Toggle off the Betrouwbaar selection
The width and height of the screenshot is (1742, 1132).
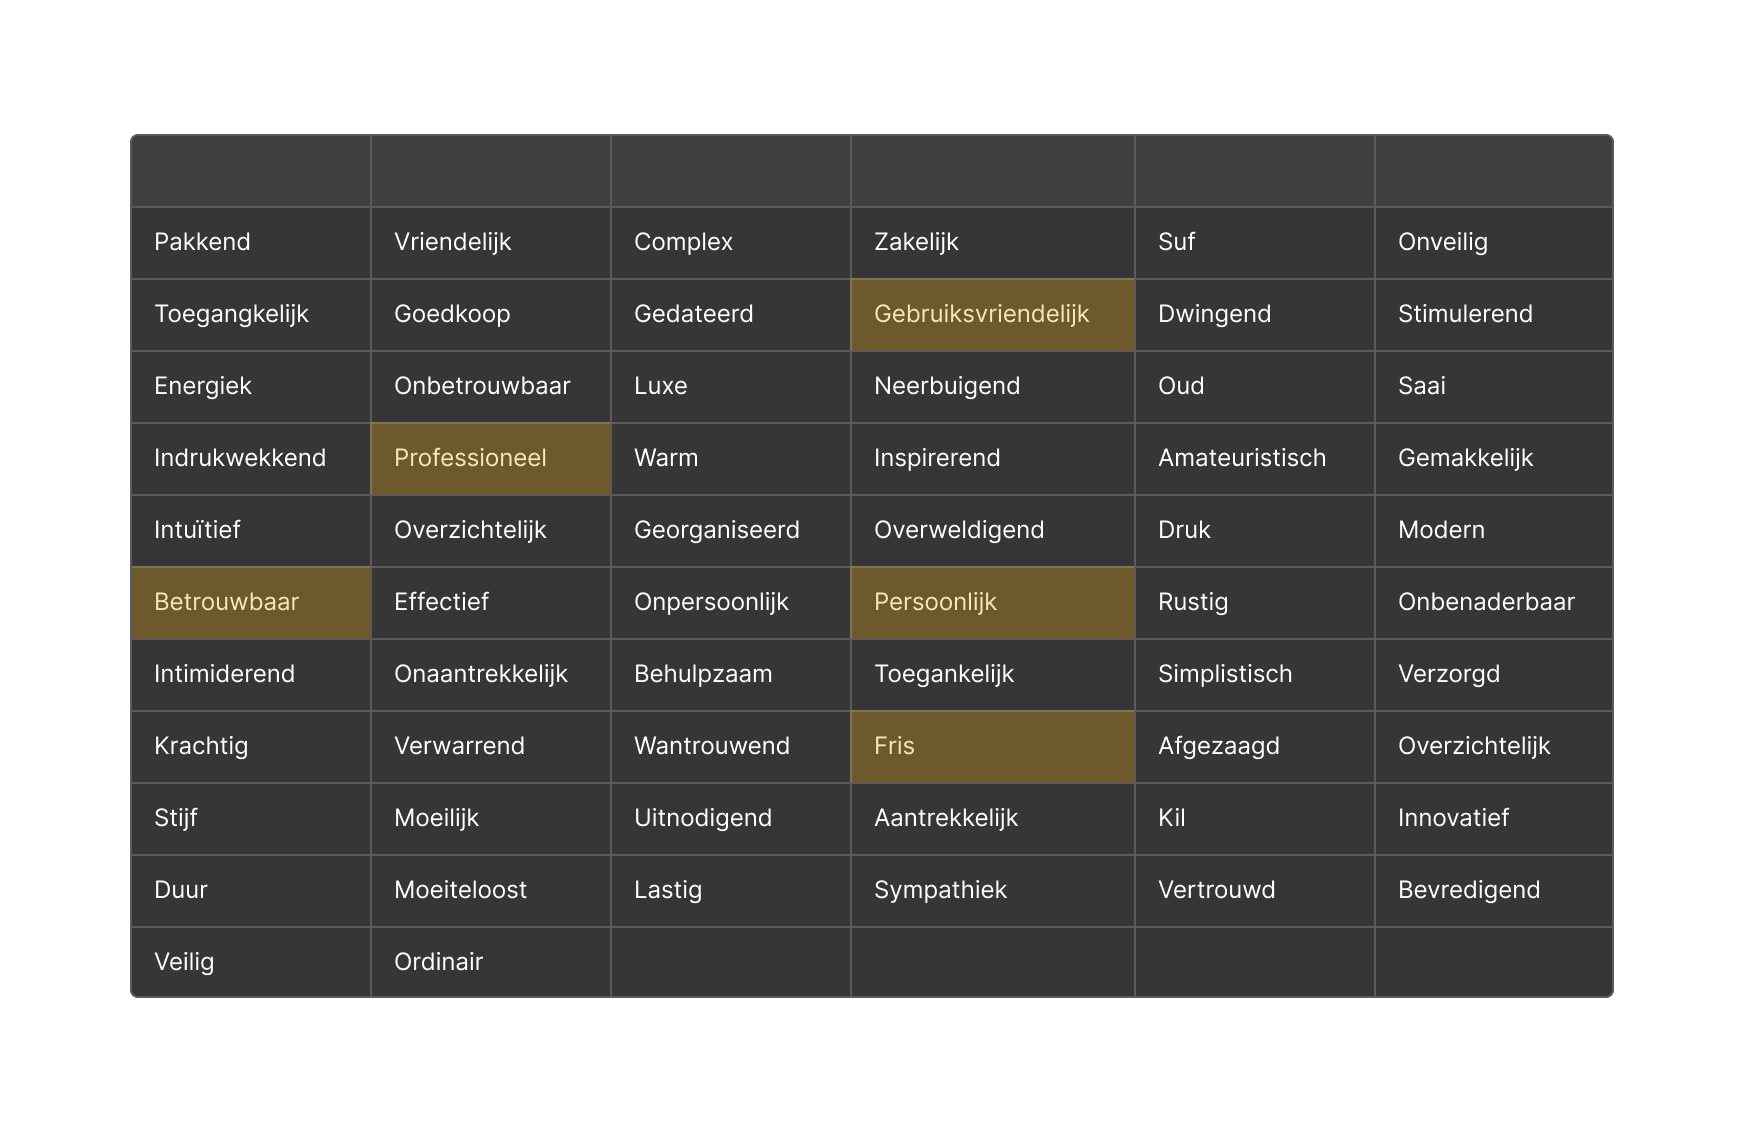pos(250,602)
